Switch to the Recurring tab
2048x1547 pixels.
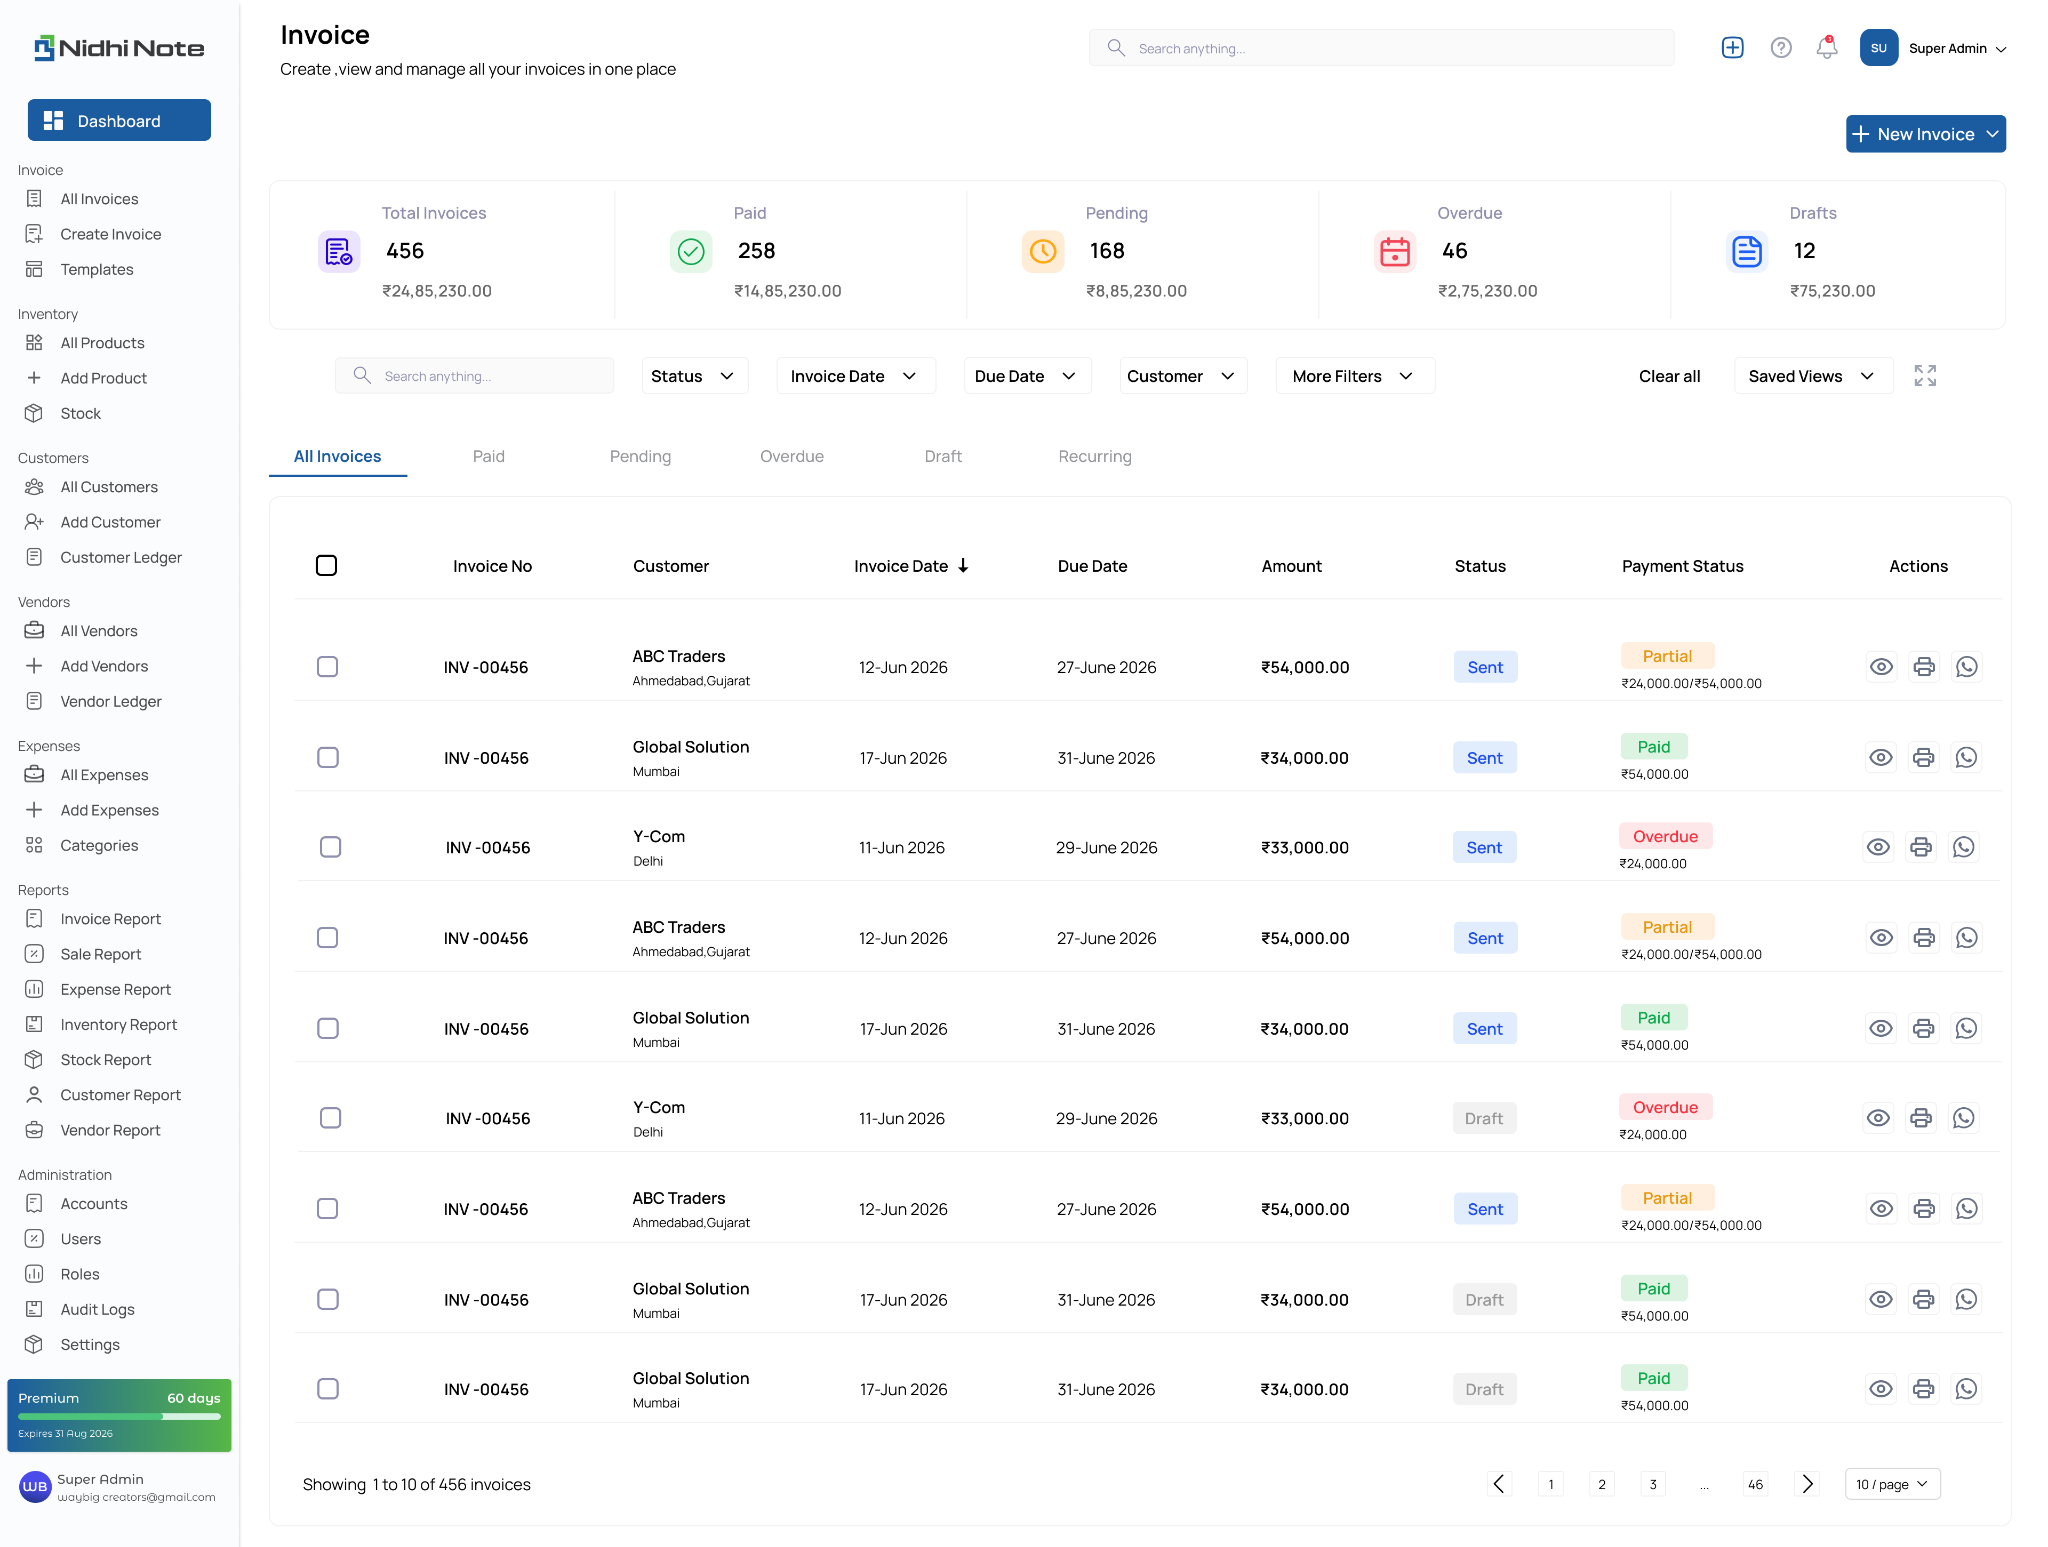(x=1095, y=456)
